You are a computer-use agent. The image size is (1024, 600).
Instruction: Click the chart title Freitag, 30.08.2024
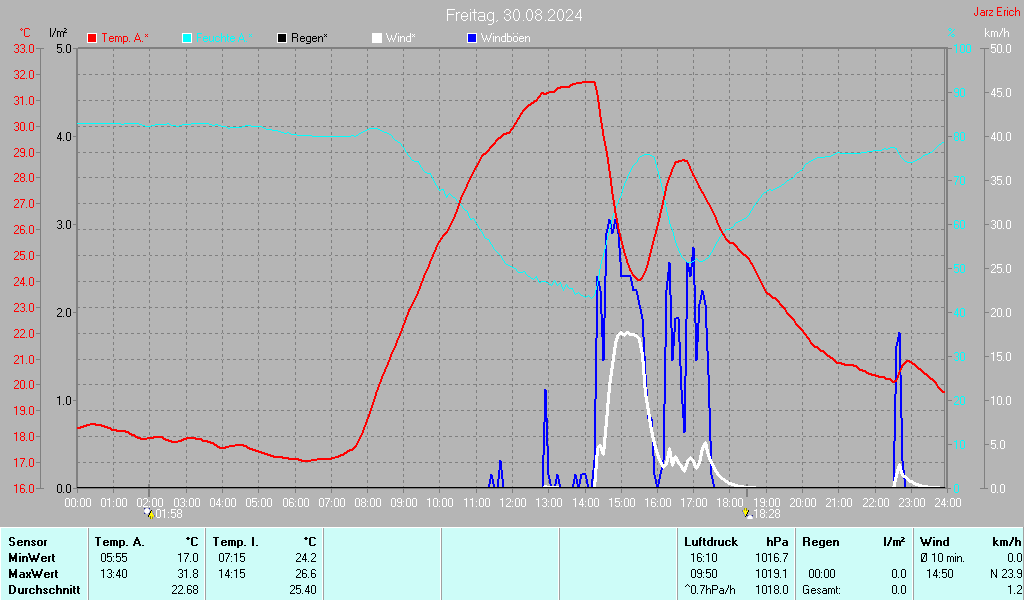[514, 15]
